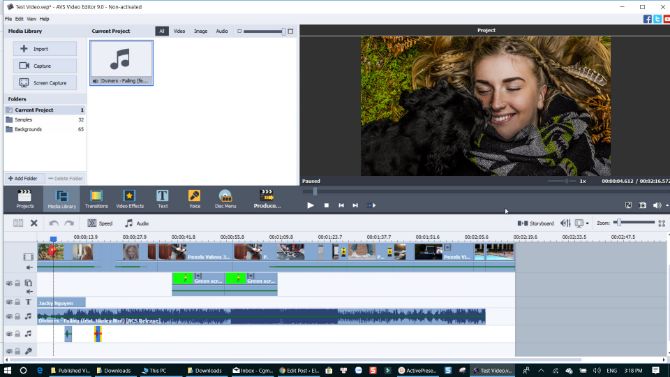Click the zoom-to-fit timeline icon
The height and width of the screenshot is (377, 670).
click(x=661, y=223)
